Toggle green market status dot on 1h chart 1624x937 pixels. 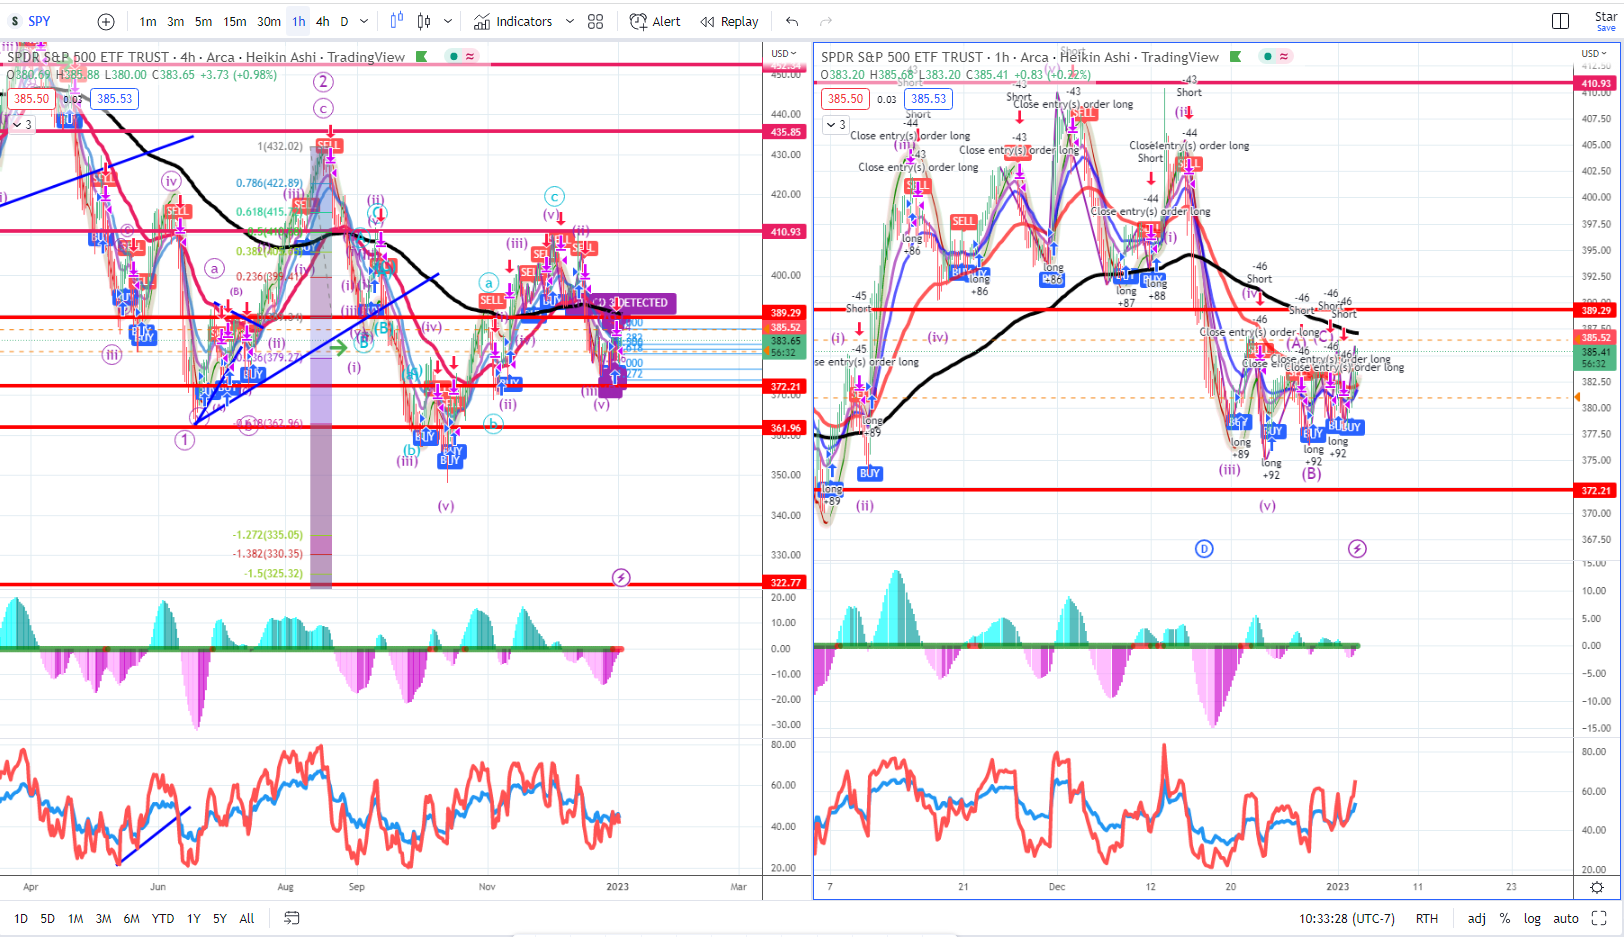click(x=1268, y=57)
